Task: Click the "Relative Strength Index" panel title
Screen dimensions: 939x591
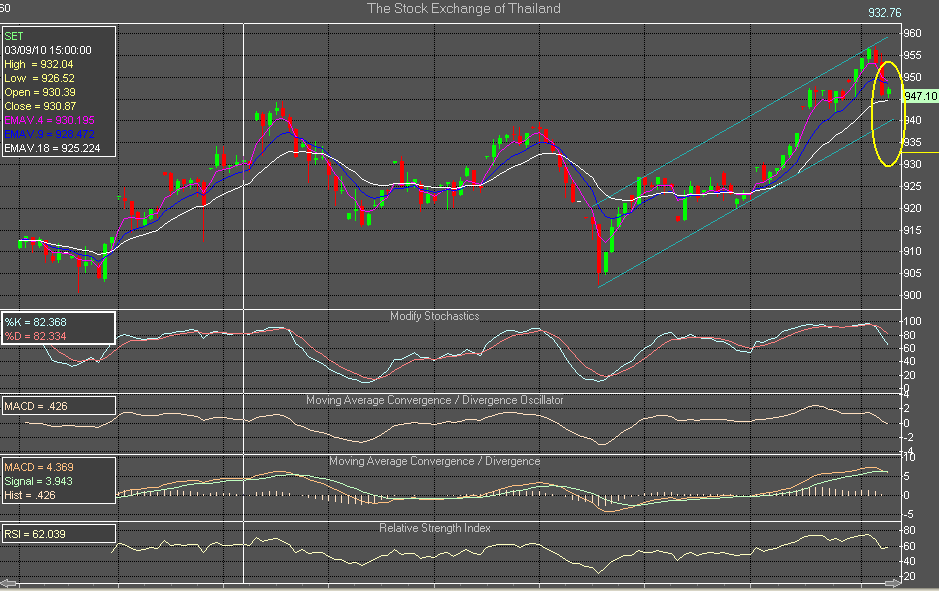Action: click(435, 528)
